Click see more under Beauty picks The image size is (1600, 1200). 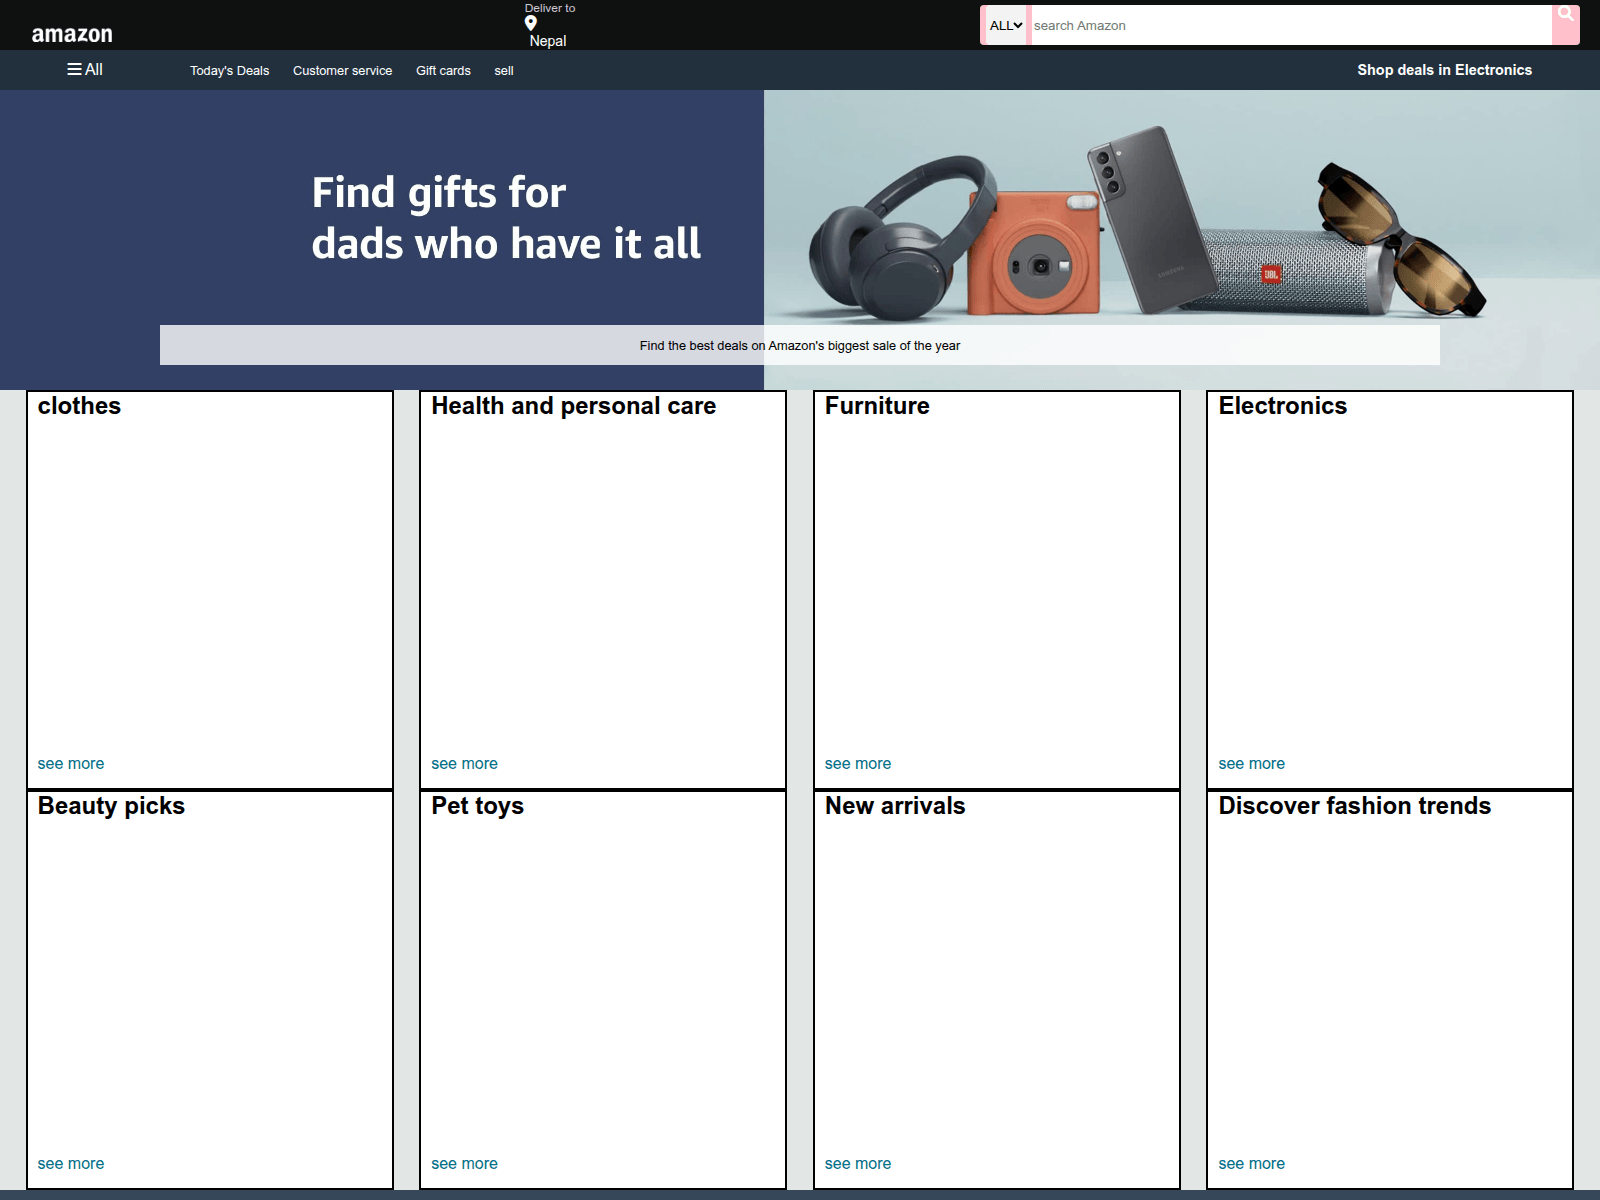click(x=71, y=1163)
